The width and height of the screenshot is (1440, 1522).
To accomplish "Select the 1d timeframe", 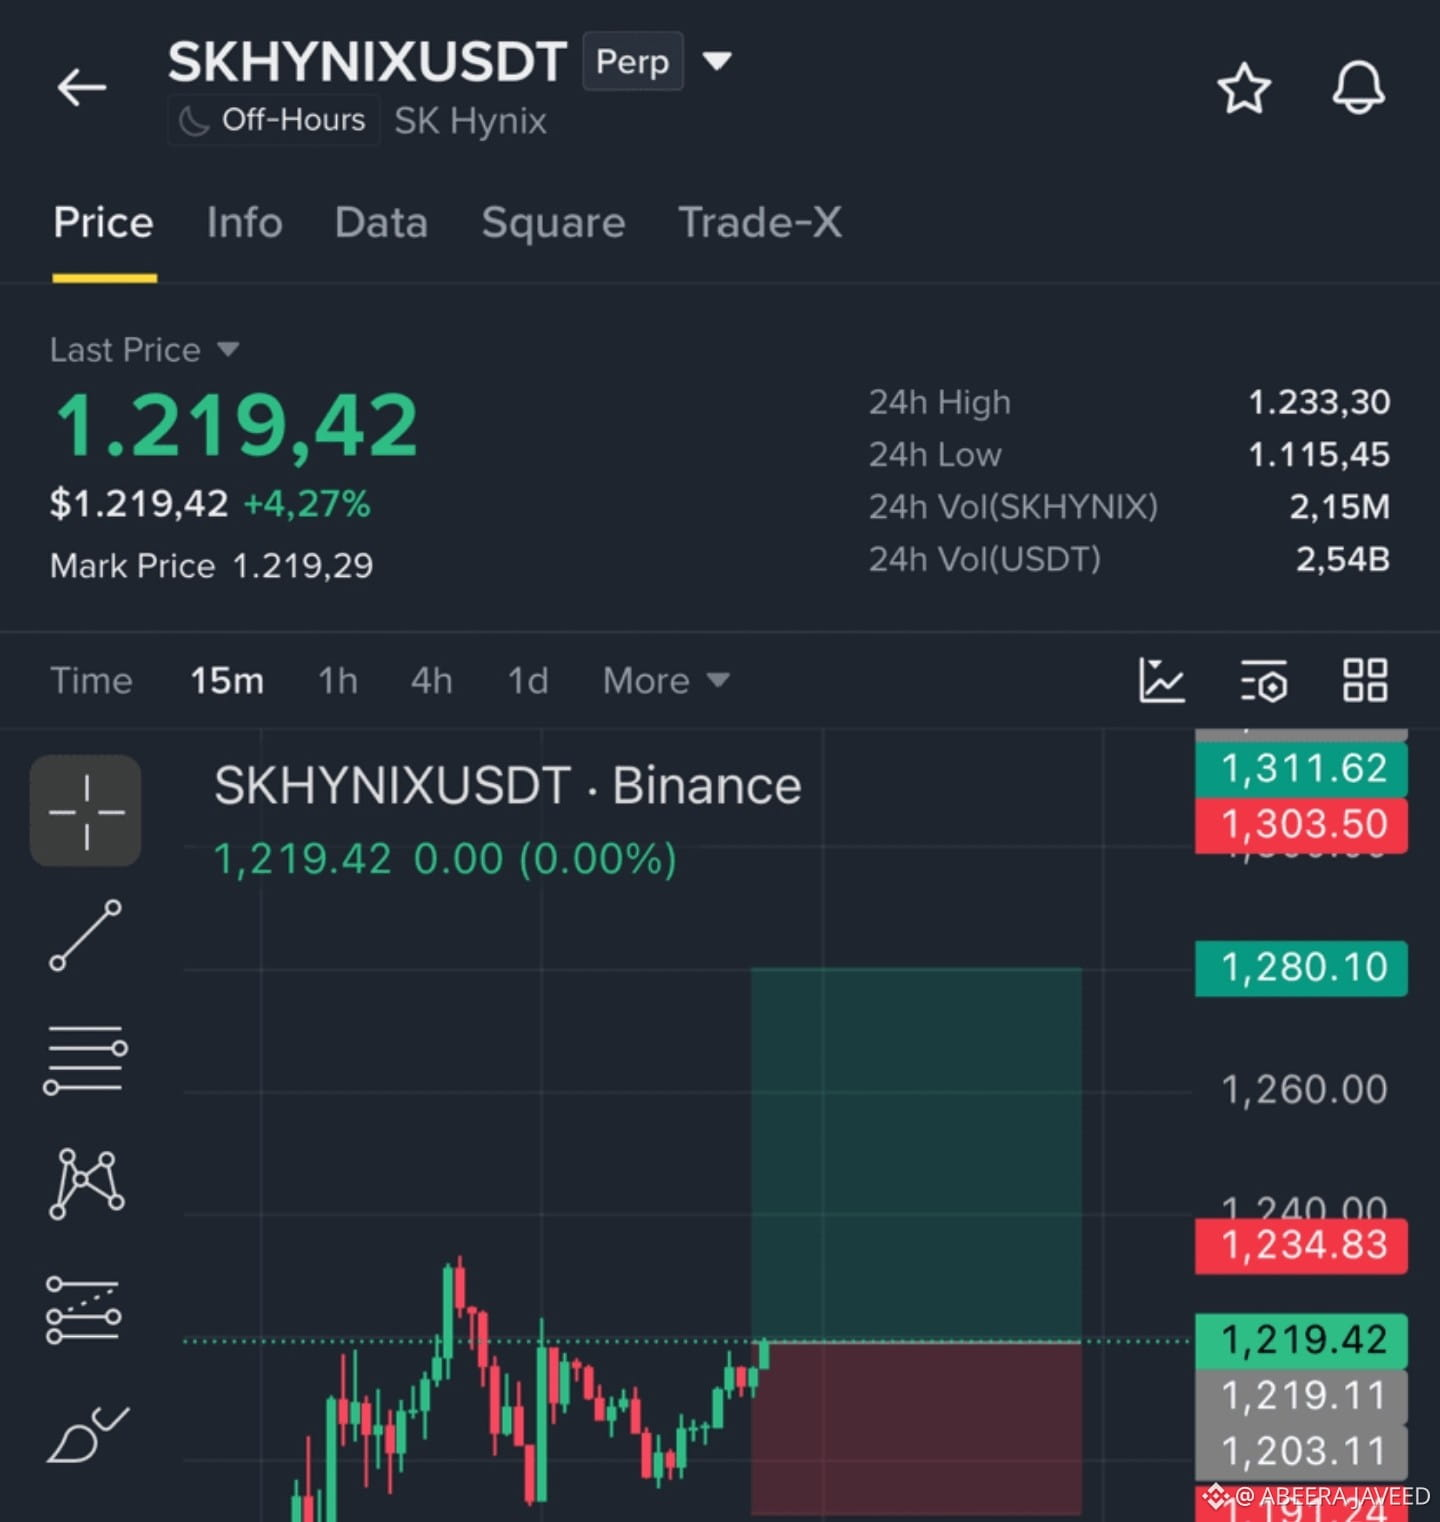I will point(528,681).
